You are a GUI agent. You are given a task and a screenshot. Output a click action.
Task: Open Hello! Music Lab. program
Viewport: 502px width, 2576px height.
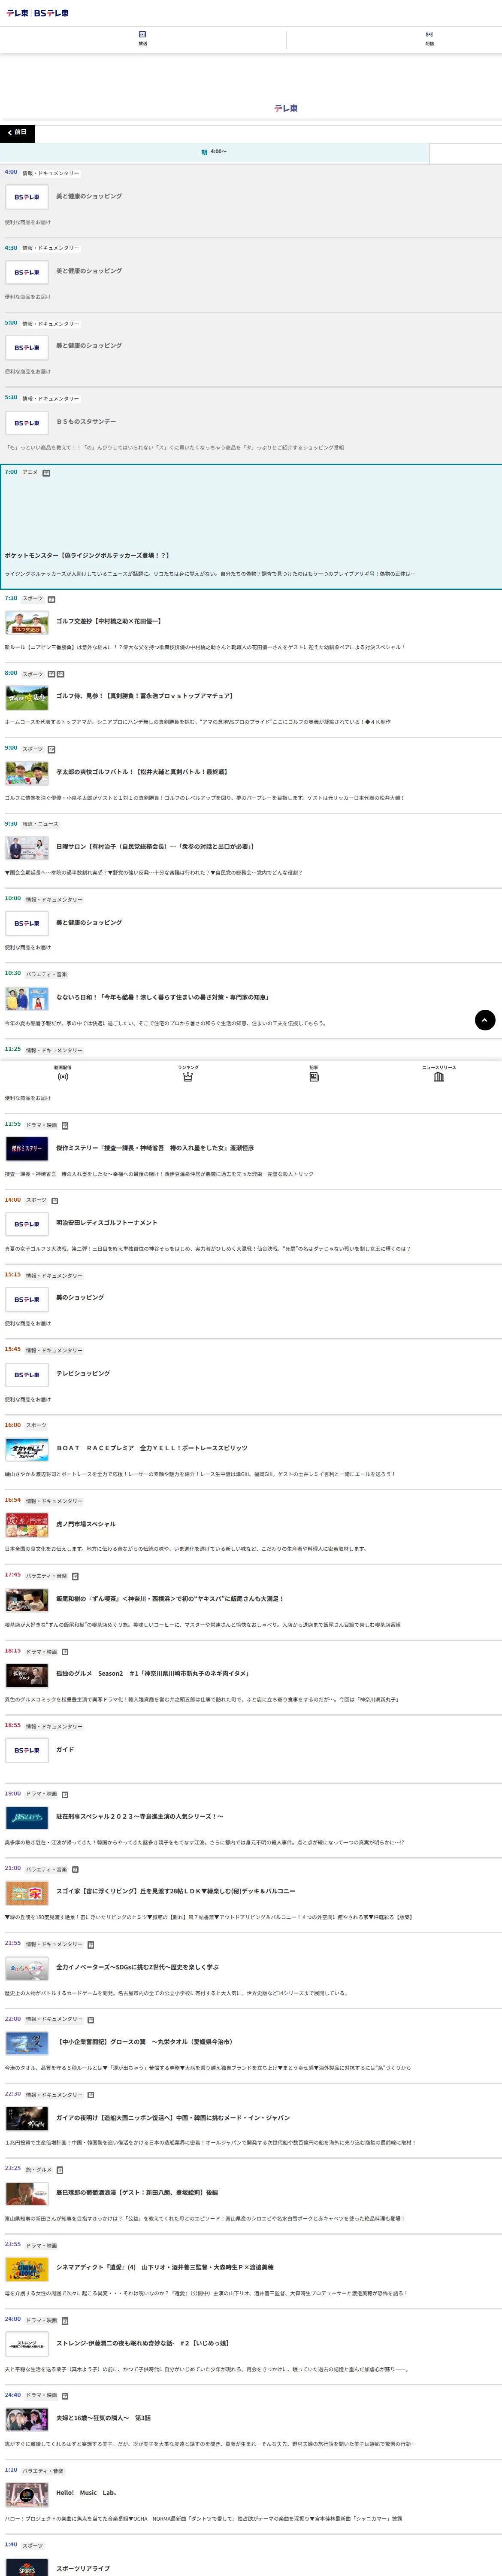click(x=87, y=2493)
